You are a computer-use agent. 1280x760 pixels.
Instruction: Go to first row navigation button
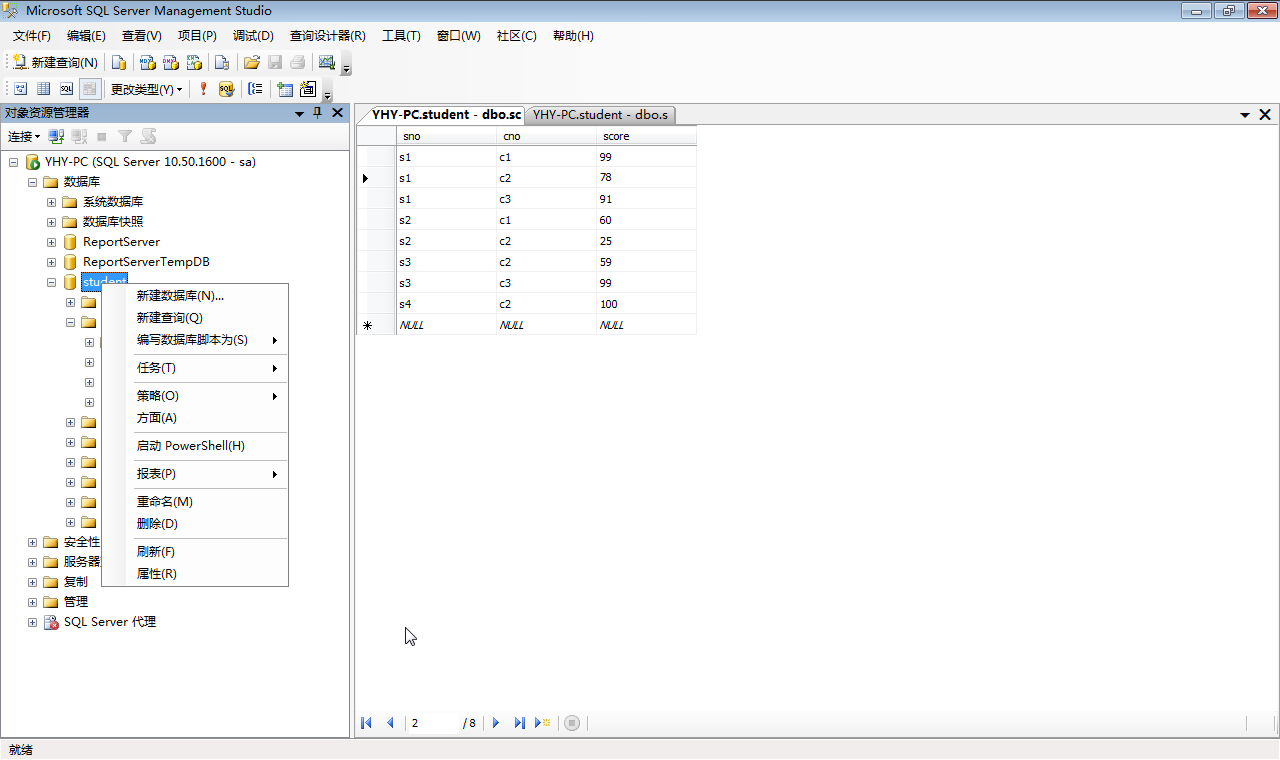click(367, 723)
